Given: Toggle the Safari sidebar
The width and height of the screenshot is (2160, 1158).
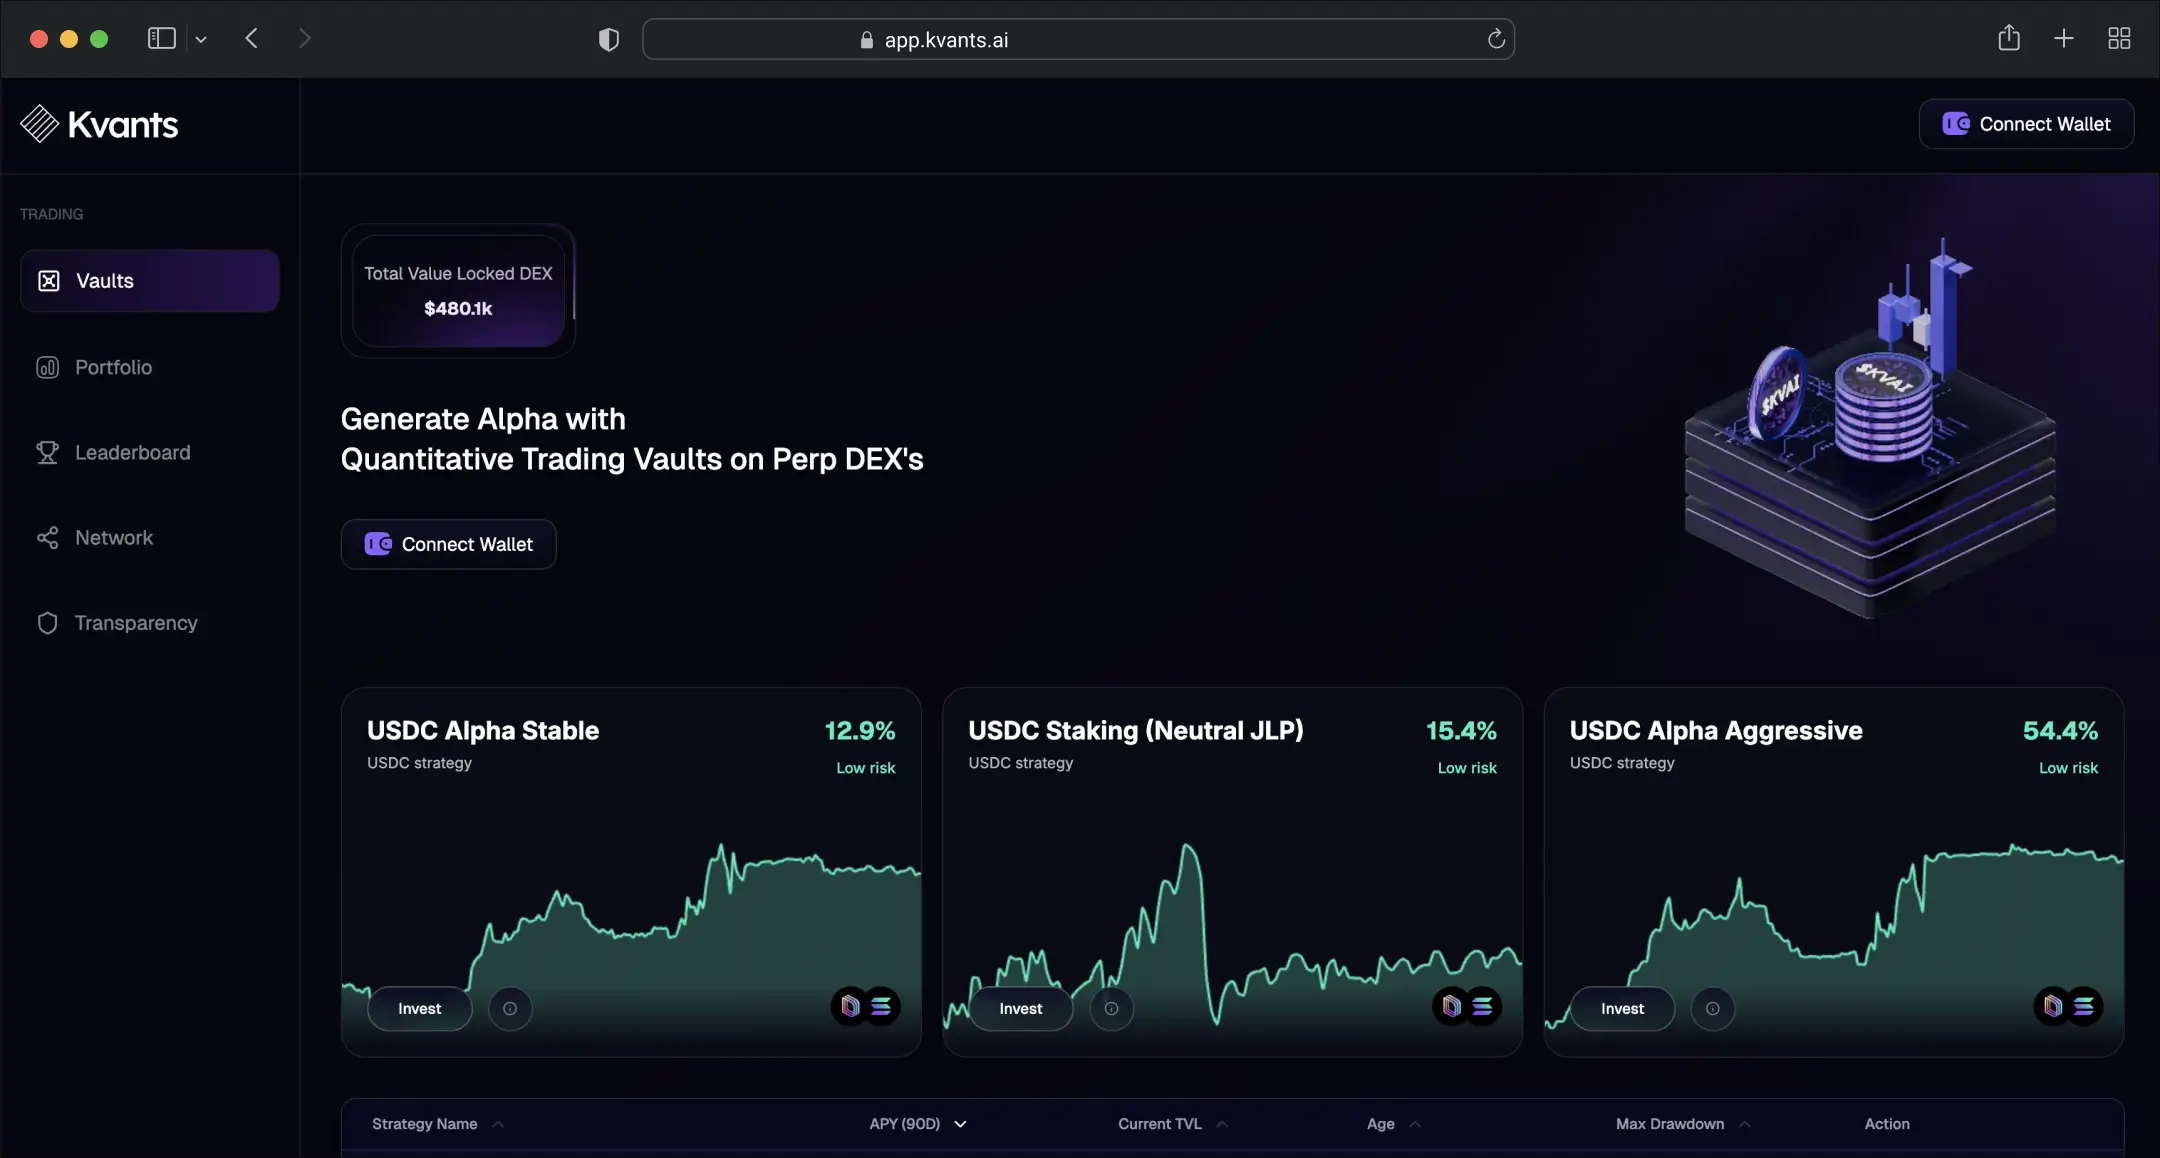Looking at the screenshot, I should (x=162, y=38).
